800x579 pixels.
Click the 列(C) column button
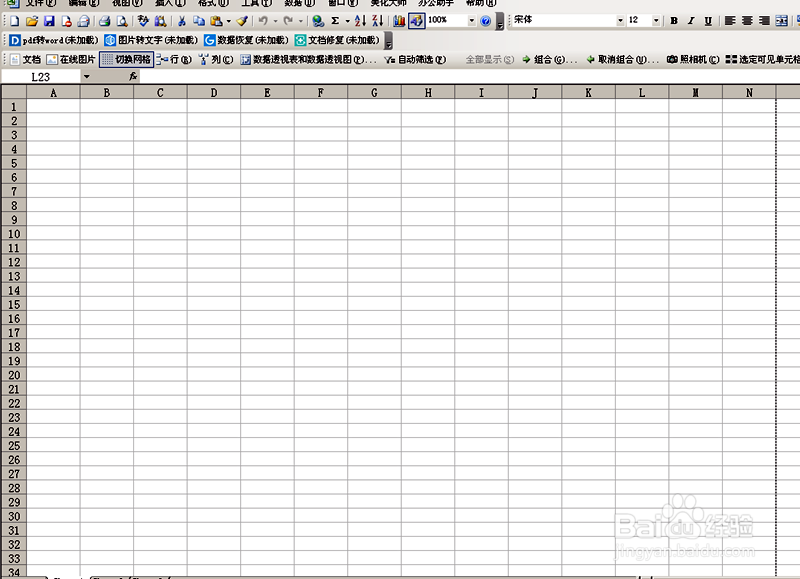[216, 60]
